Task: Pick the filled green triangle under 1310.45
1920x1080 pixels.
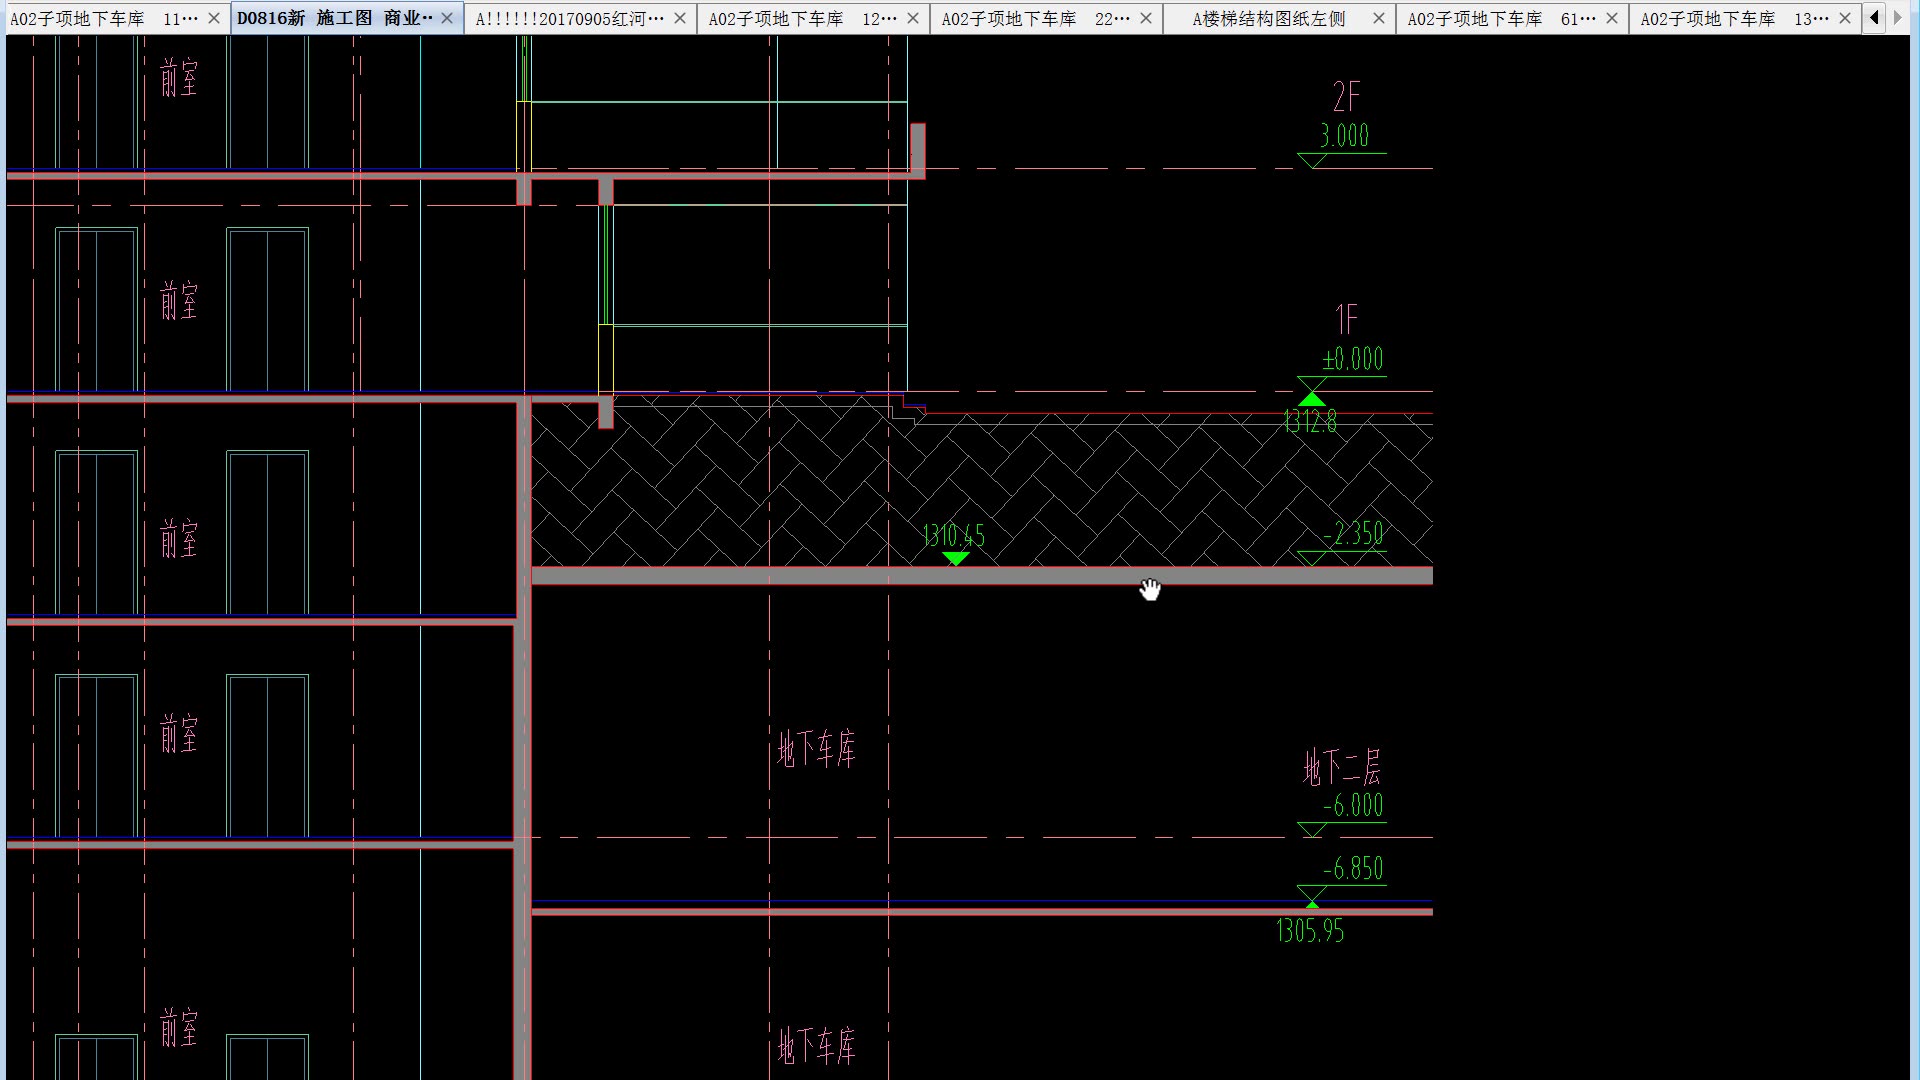Action: [x=956, y=559]
